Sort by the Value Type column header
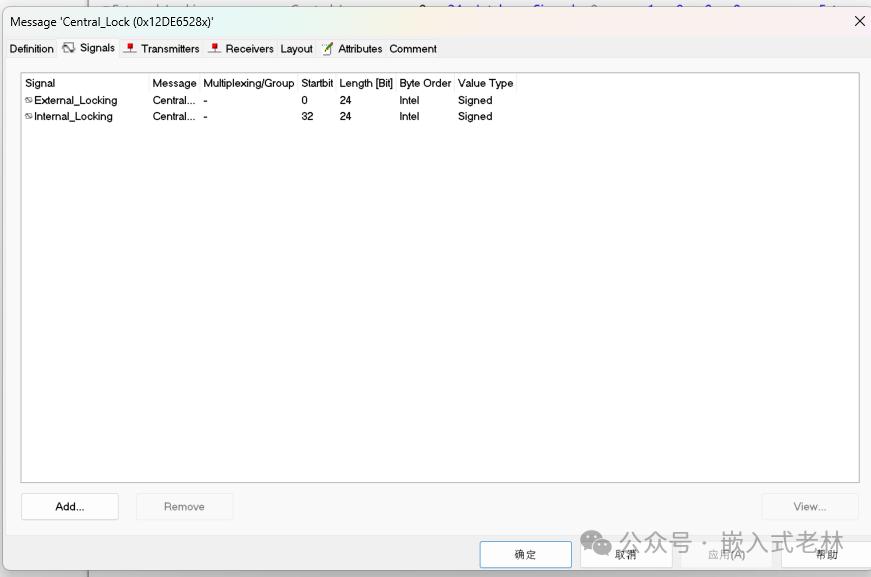This screenshot has width=871, height=577. tap(485, 83)
